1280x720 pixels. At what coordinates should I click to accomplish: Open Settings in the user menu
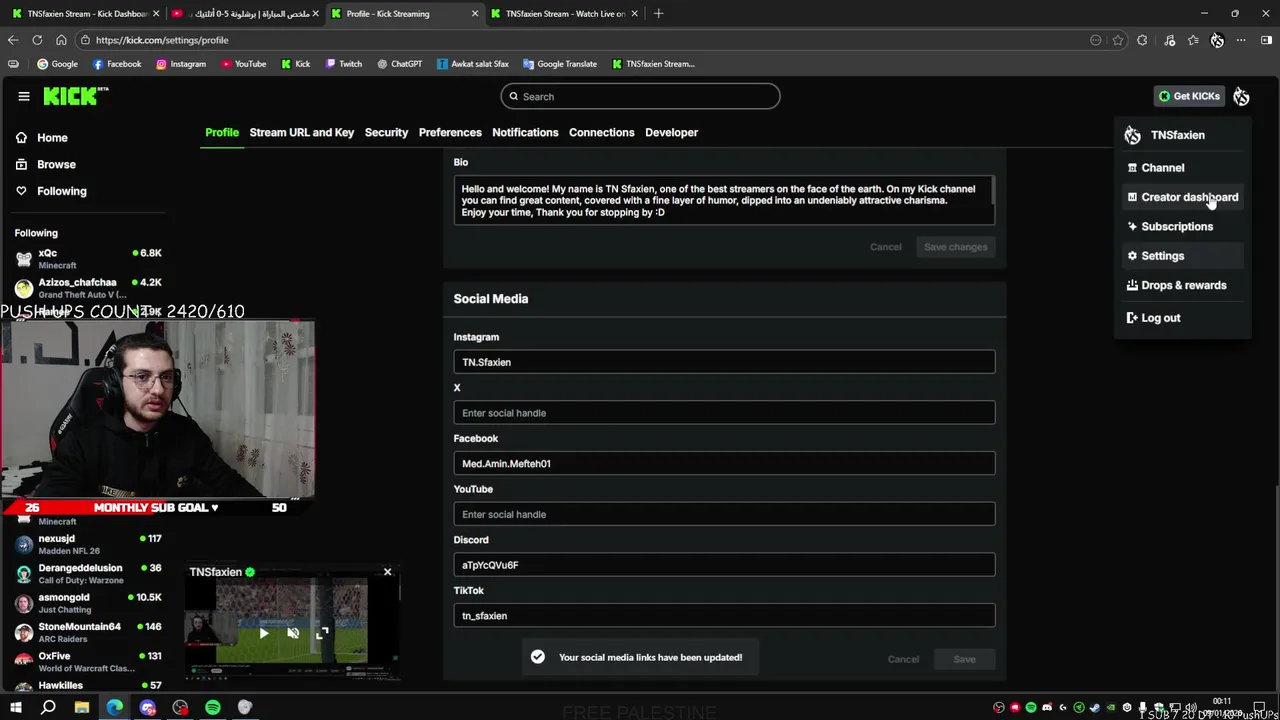pos(1182,256)
